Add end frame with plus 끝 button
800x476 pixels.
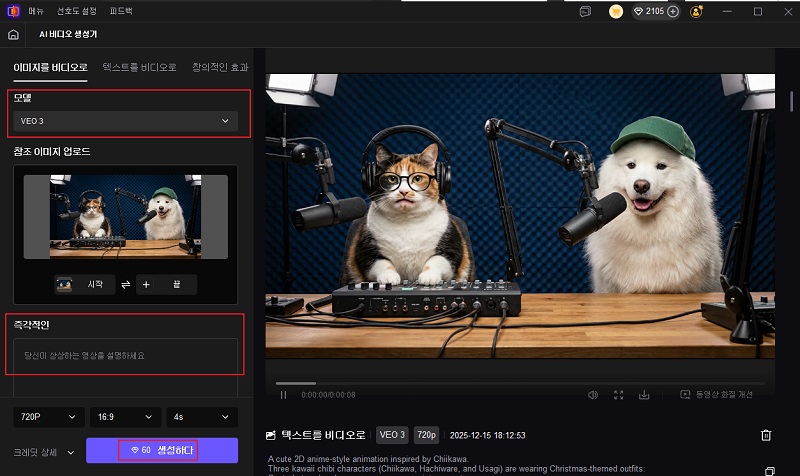tap(166, 284)
